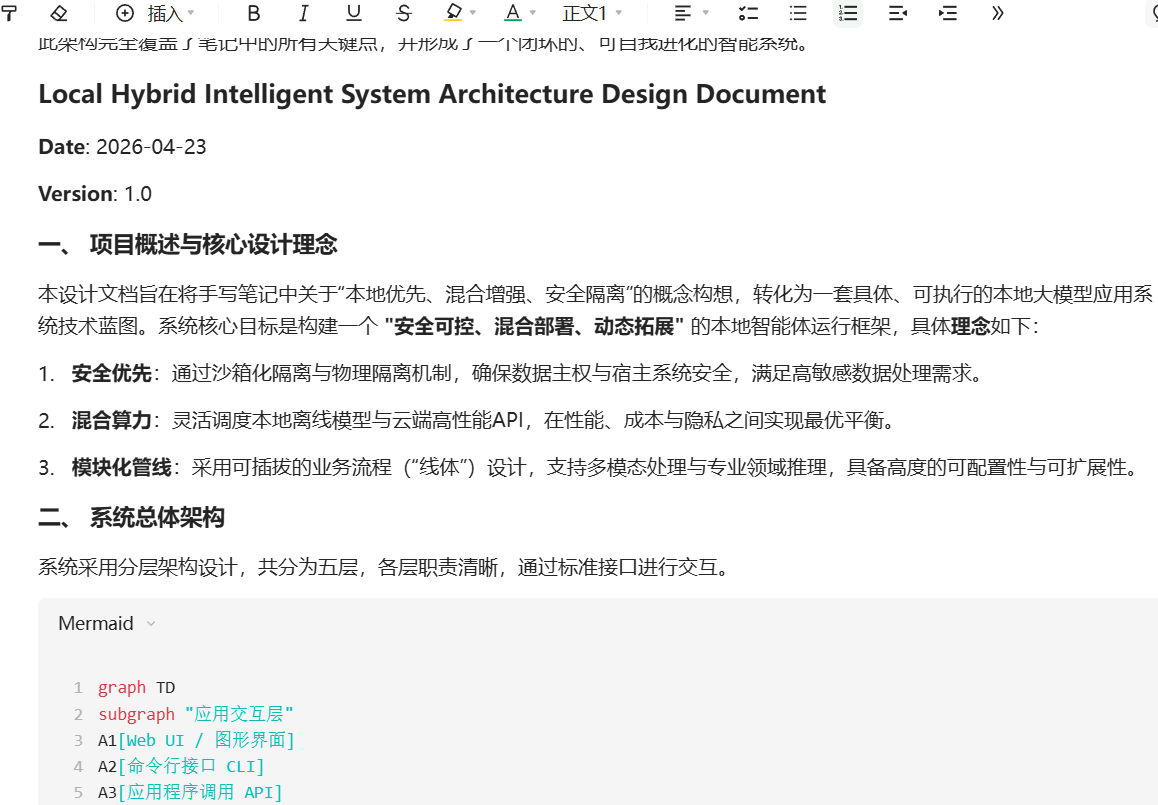Image resolution: width=1158 pixels, height=805 pixels.
Task: Click bold phrase 安全可控、混合部署、动态拓展
Action: (x=535, y=326)
